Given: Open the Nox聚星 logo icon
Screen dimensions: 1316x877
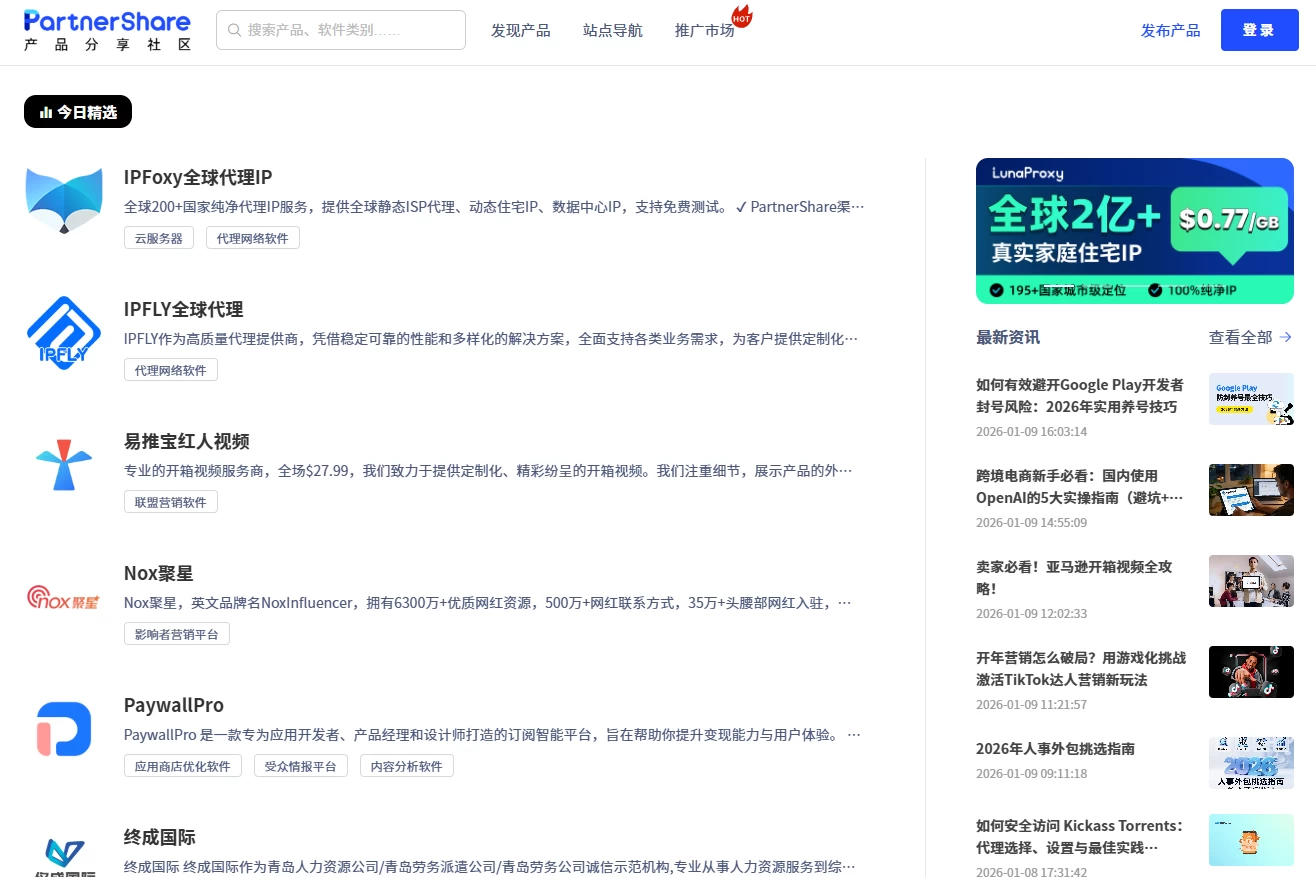Looking at the screenshot, I should pos(64,597).
